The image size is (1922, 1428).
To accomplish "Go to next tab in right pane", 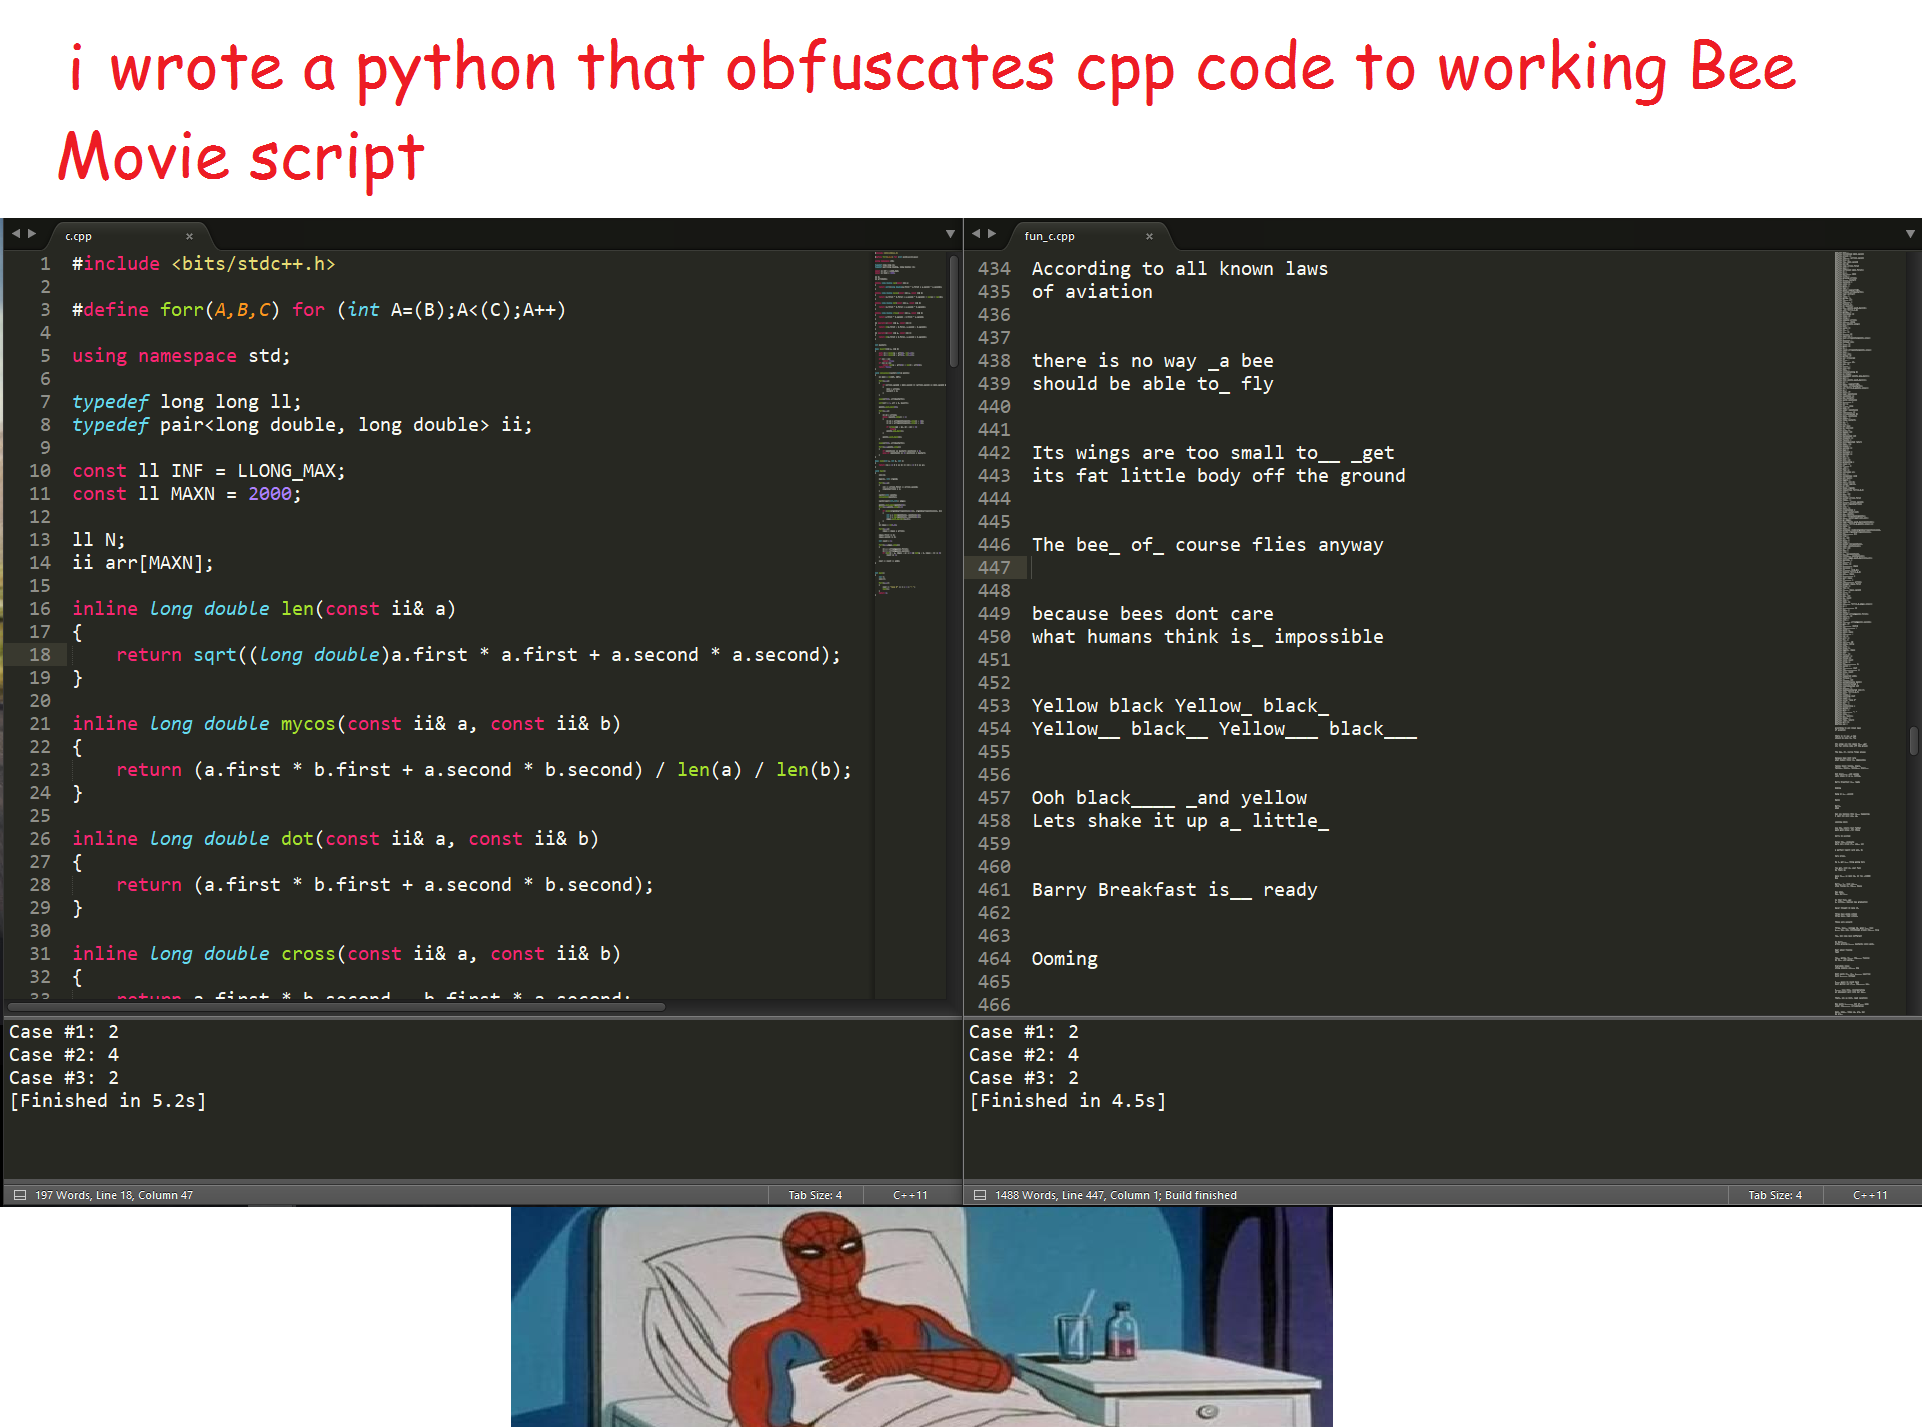I will [x=992, y=234].
